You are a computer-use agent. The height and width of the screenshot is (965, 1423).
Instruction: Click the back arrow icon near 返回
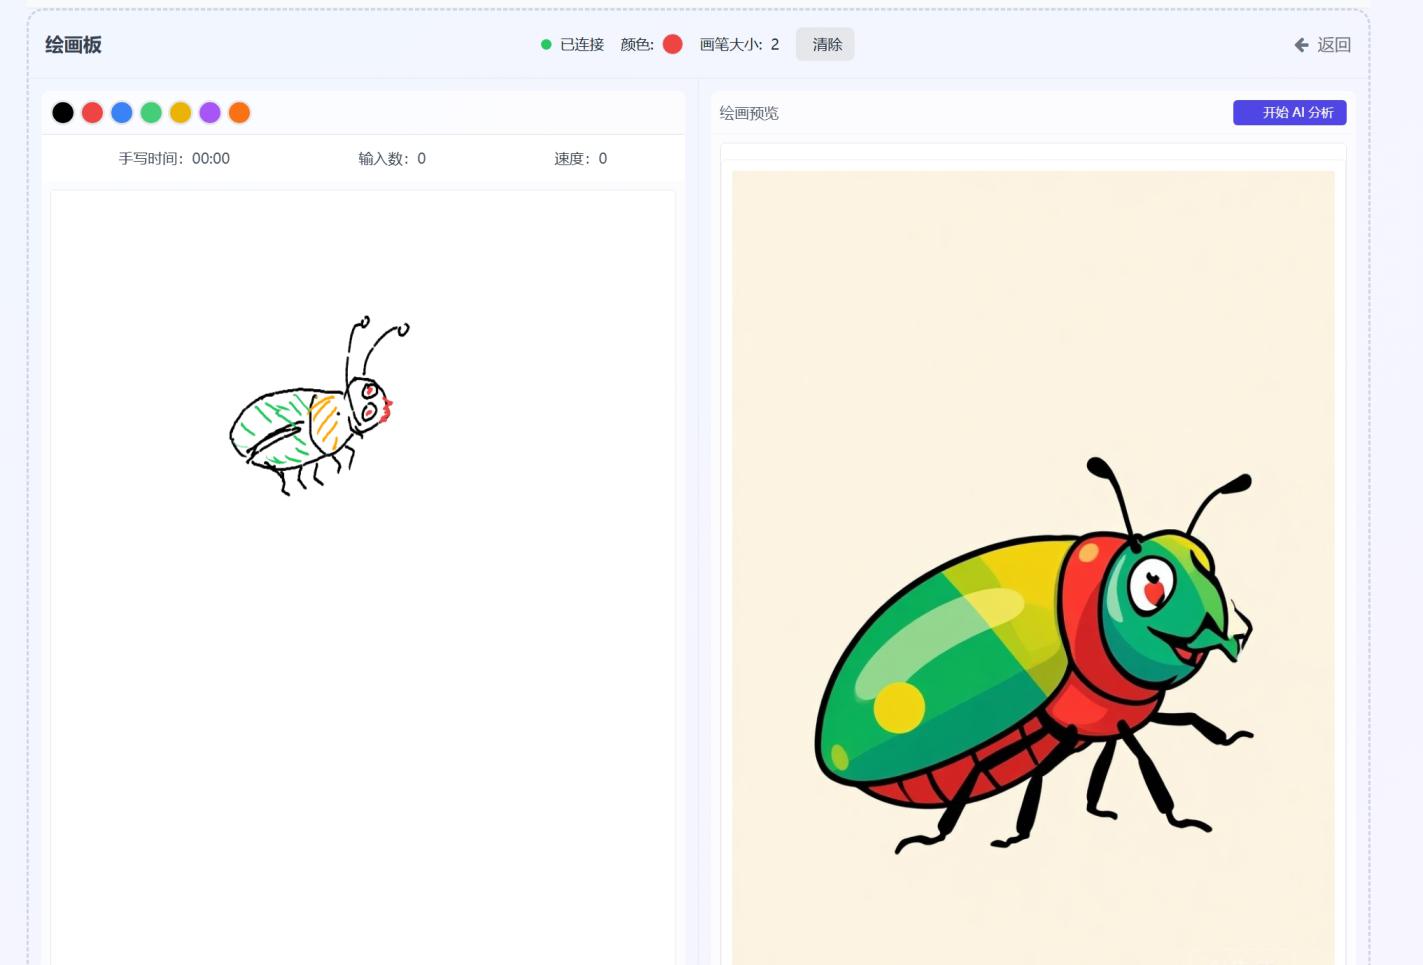1300,45
